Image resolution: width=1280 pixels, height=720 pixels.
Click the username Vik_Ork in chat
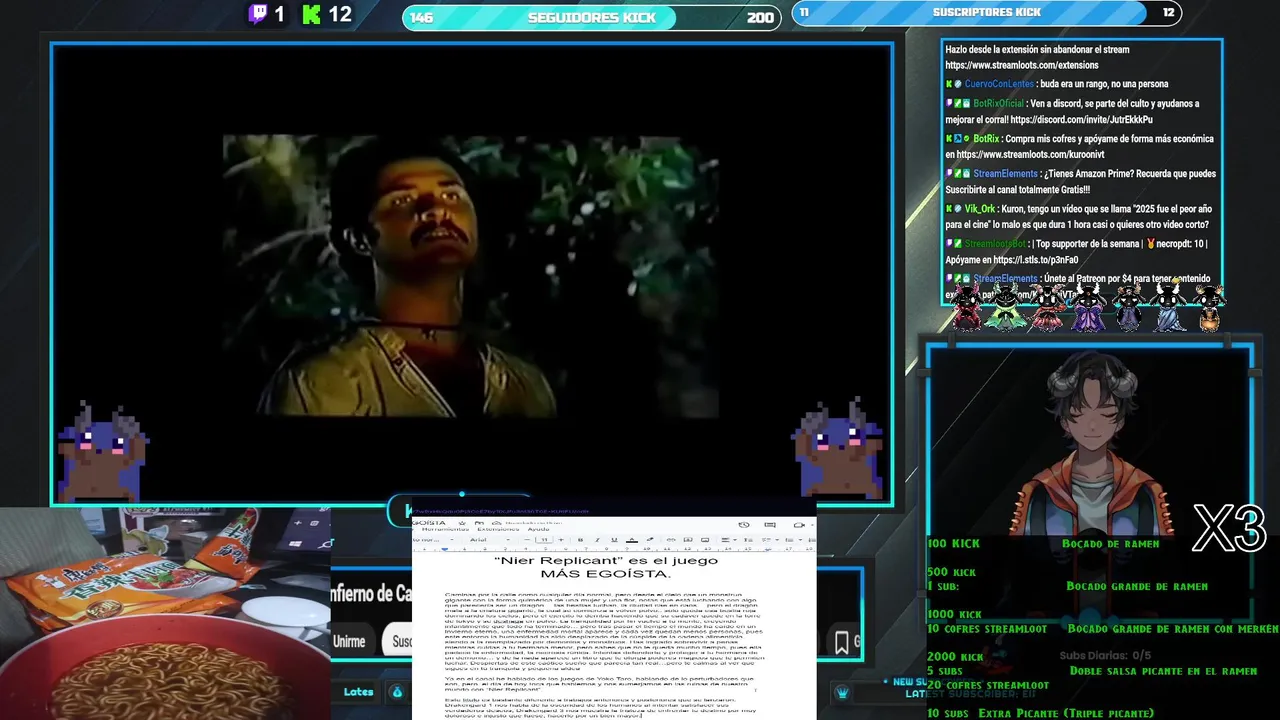[x=980, y=208]
